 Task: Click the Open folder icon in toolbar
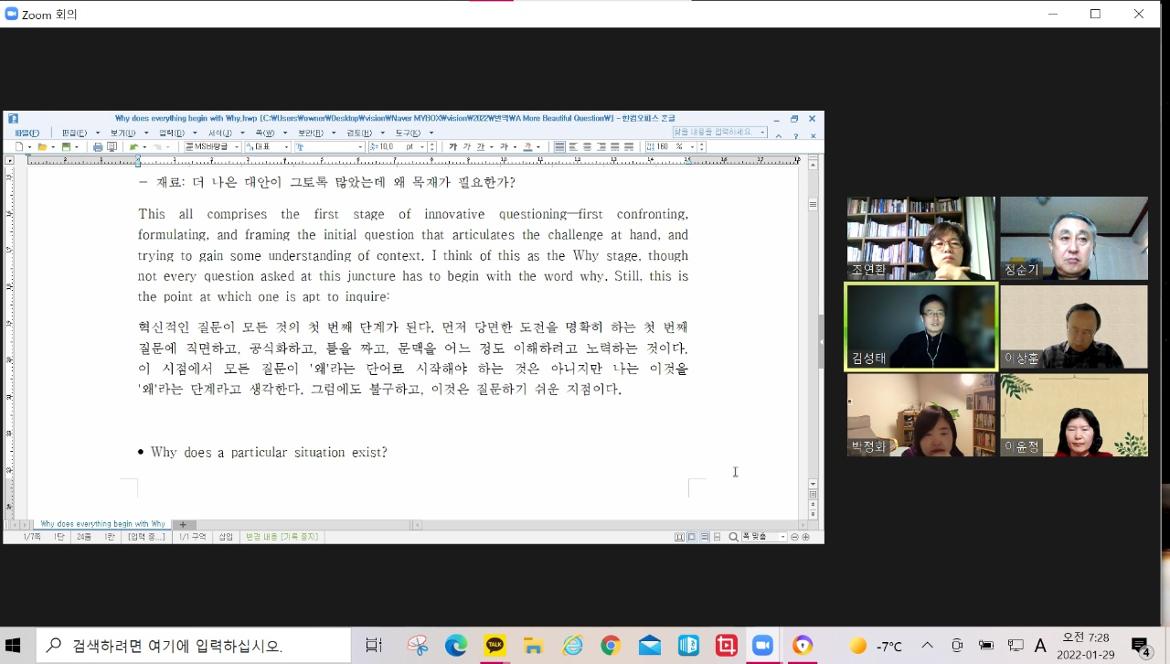tap(42, 147)
